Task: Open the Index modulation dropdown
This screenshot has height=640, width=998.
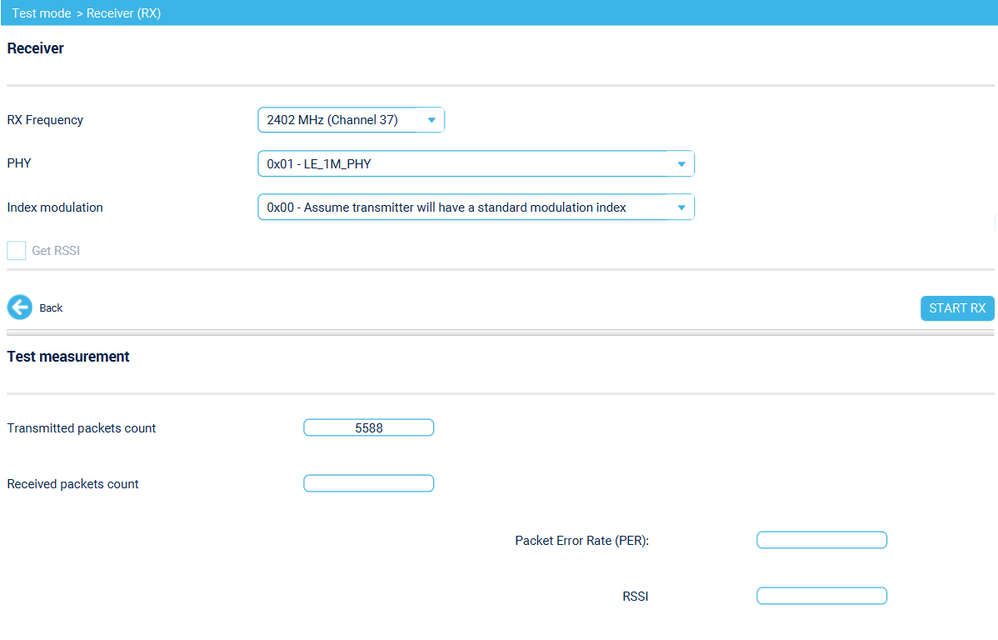Action: [x=475, y=207]
